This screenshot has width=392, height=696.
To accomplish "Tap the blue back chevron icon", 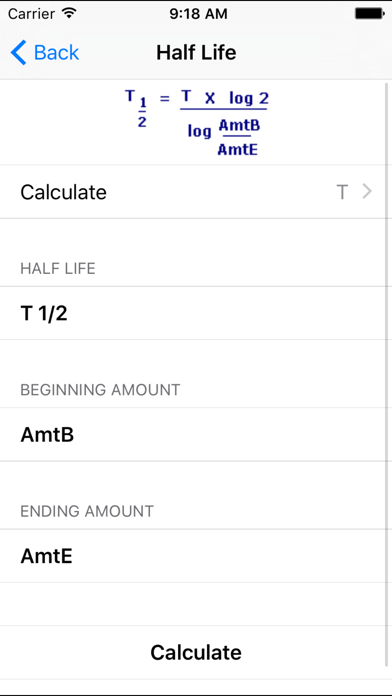I will 19,52.
